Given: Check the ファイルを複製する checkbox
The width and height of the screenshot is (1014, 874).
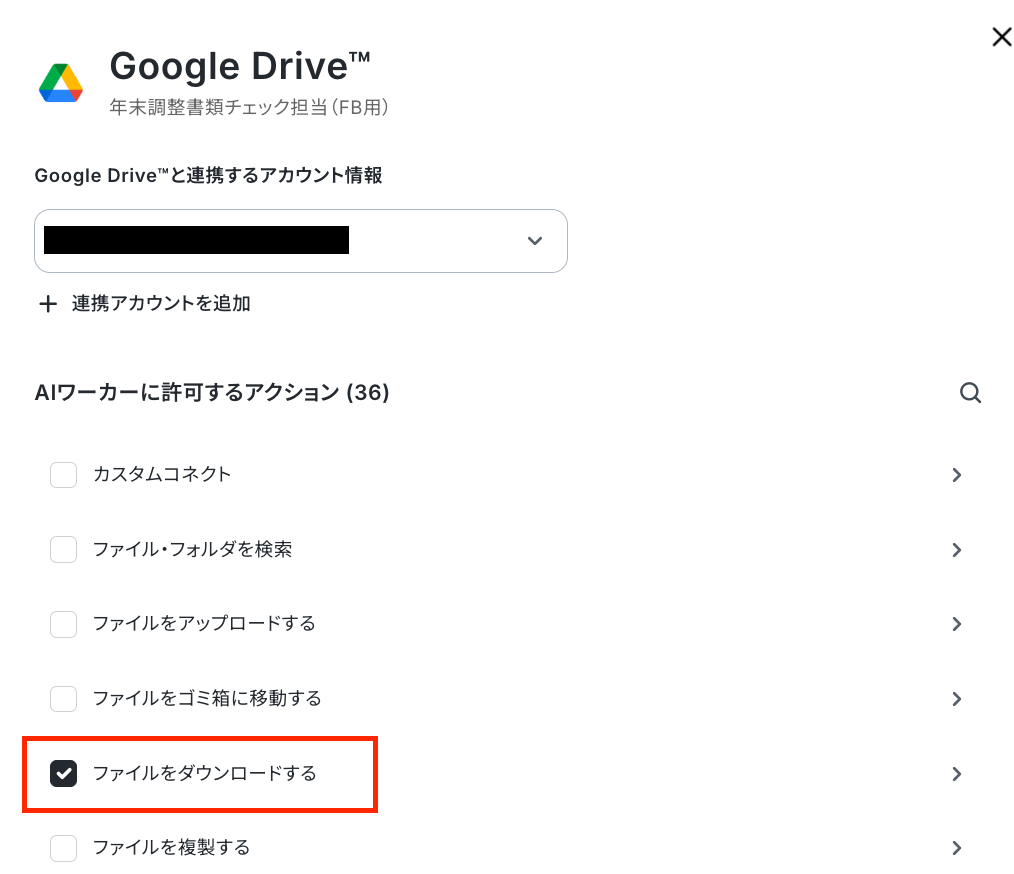Looking at the screenshot, I should click(x=63, y=848).
